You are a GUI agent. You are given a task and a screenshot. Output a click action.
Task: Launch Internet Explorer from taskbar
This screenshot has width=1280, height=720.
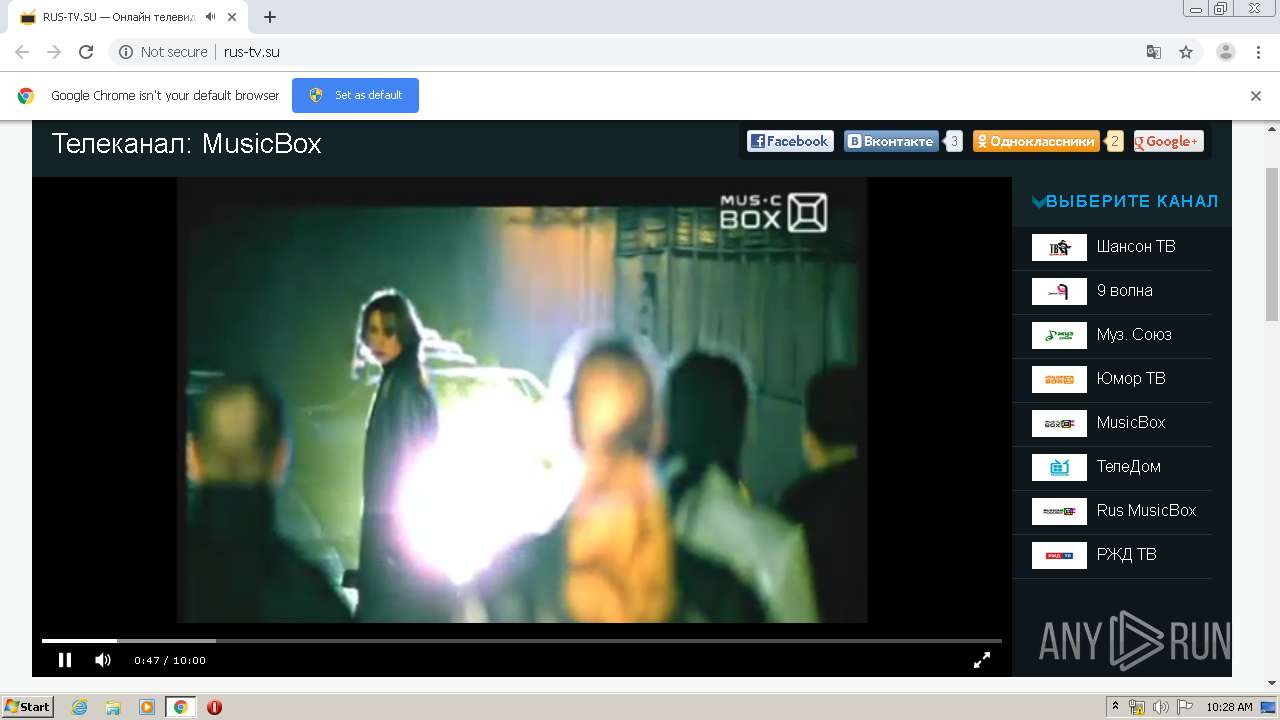click(x=80, y=707)
